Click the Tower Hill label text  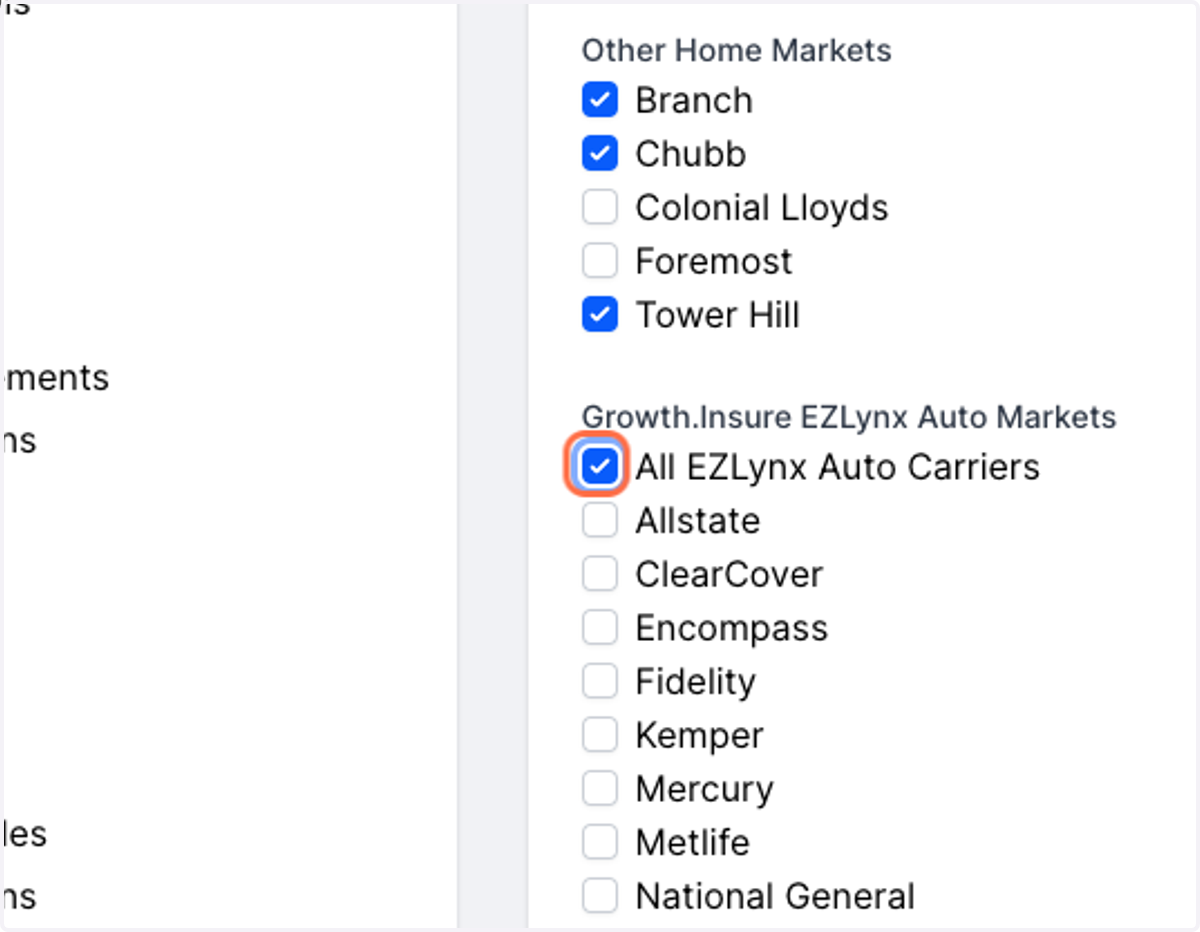pyautogui.click(x=718, y=315)
